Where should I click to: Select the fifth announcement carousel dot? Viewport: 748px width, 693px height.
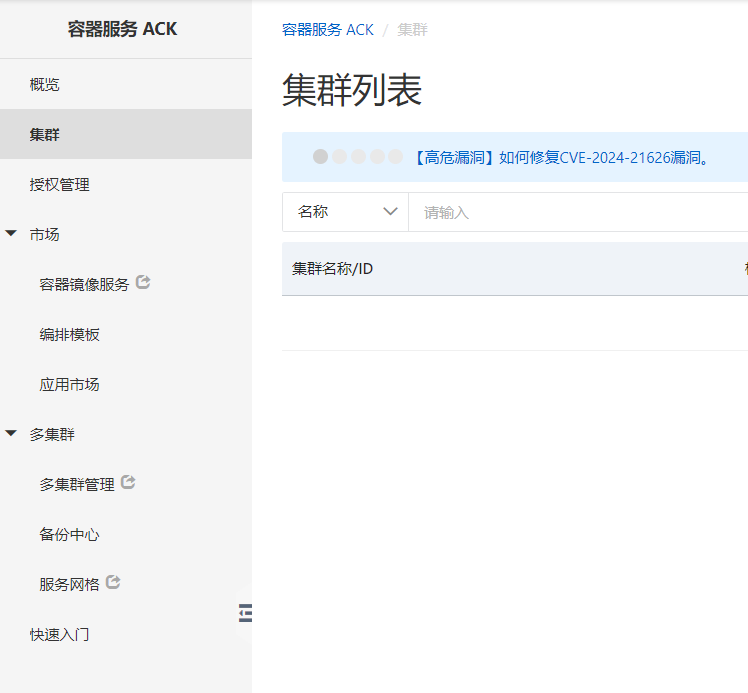coord(395,156)
